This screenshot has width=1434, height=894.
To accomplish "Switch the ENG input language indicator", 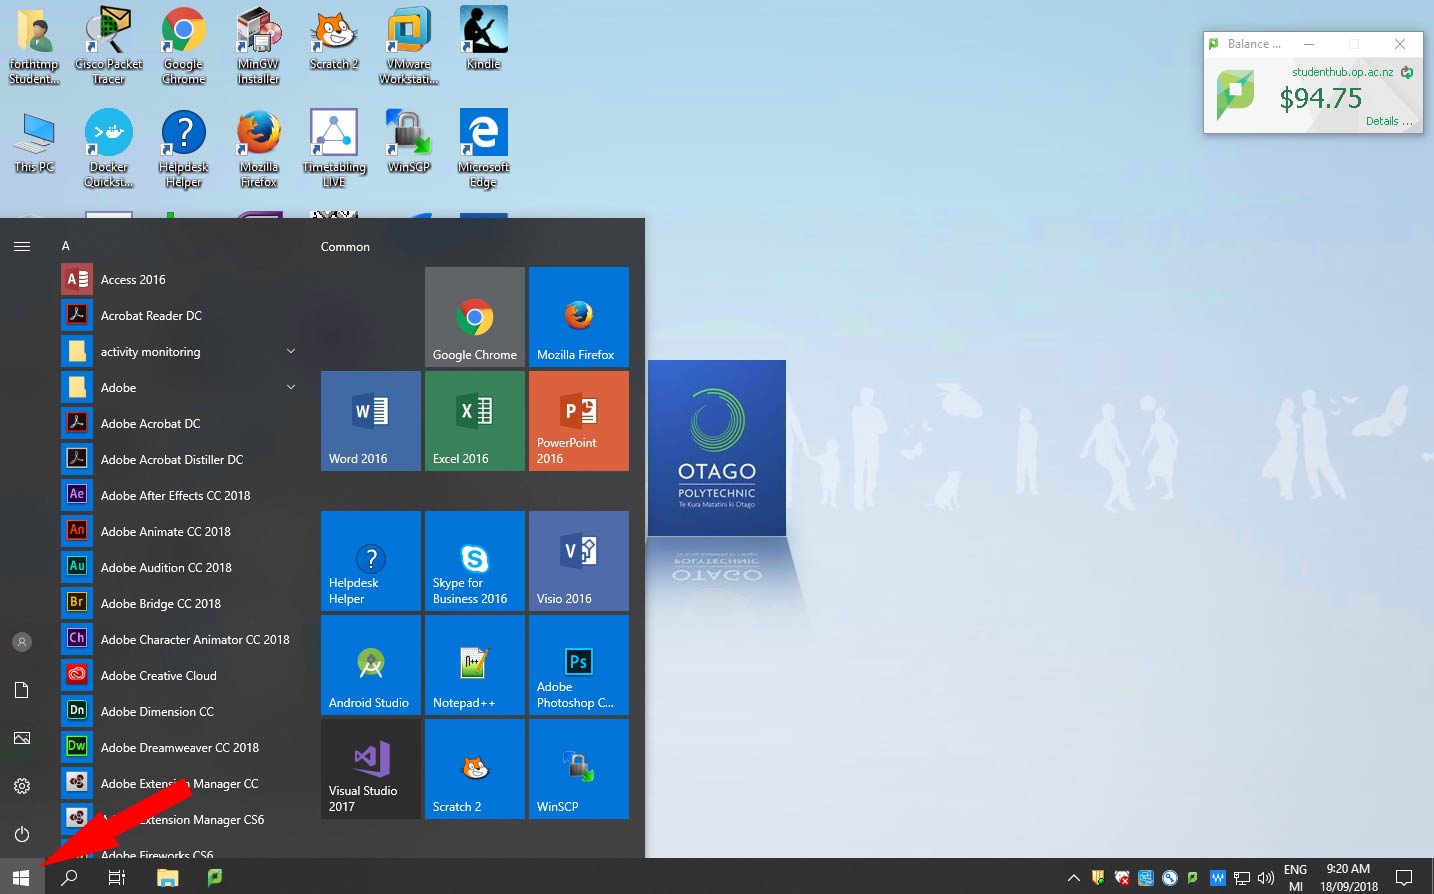I will 1295,878.
